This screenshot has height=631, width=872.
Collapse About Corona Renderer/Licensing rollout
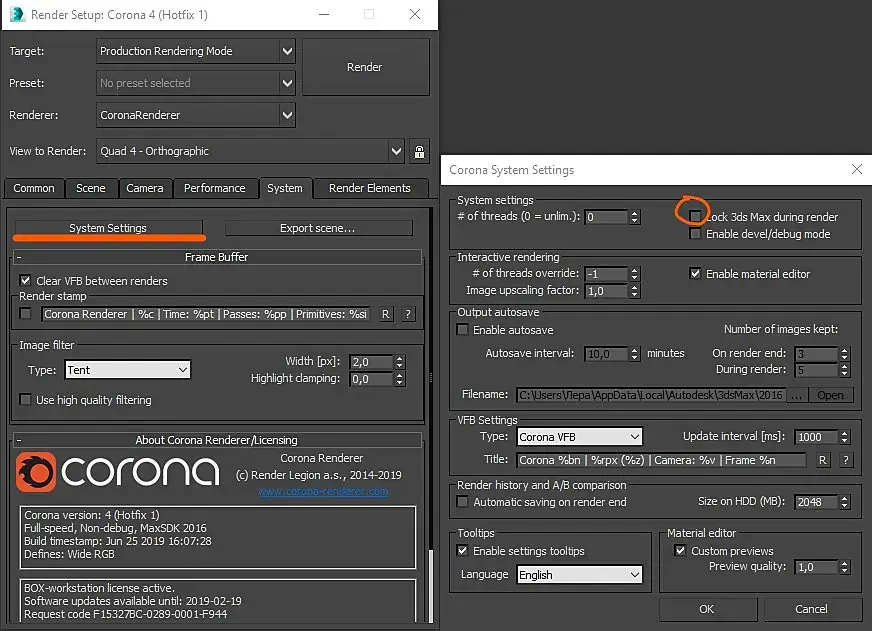217,440
